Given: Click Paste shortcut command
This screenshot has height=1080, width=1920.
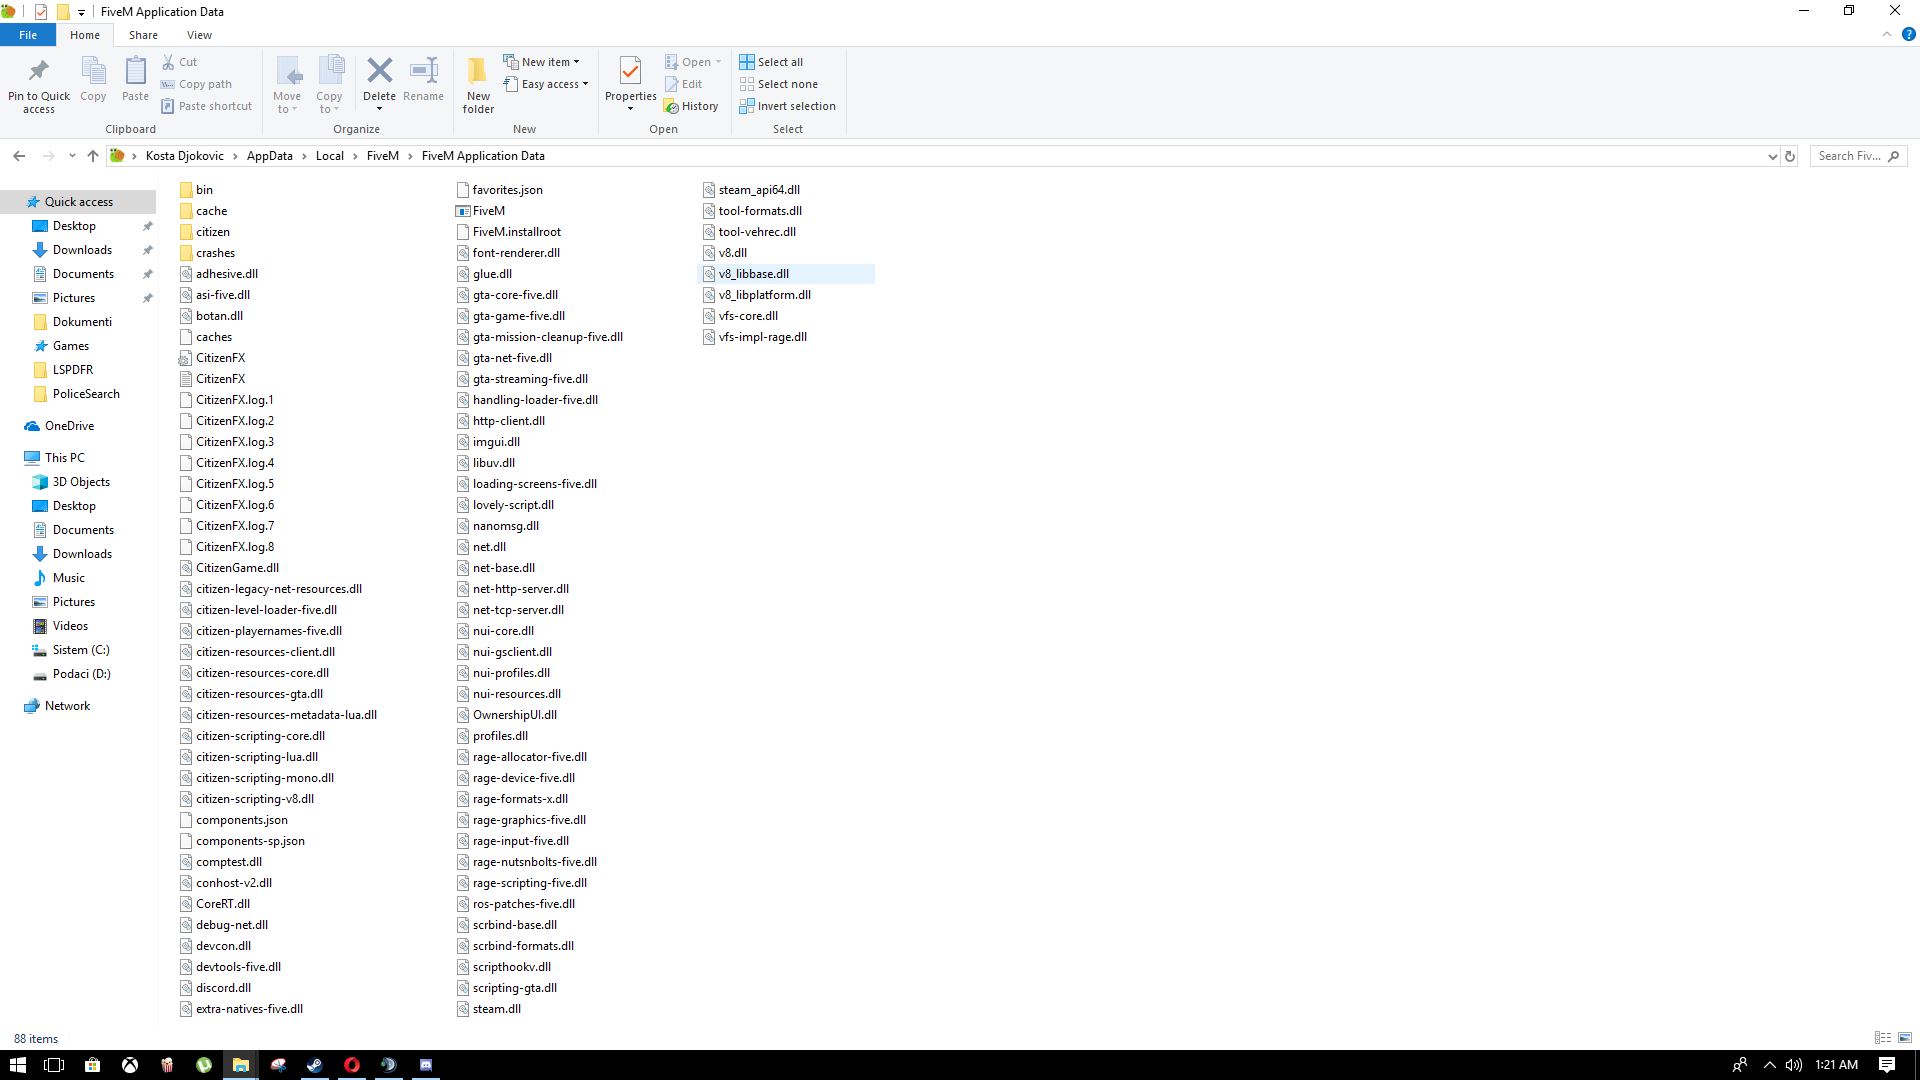Looking at the screenshot, I should [x=206, y=106].
